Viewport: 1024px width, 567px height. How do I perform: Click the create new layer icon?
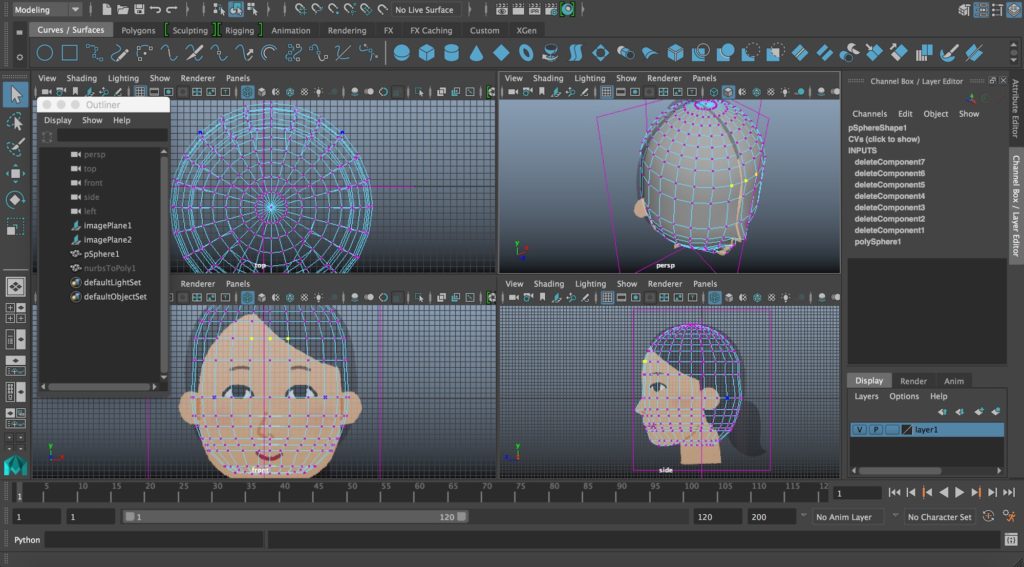tap(979, 412)
